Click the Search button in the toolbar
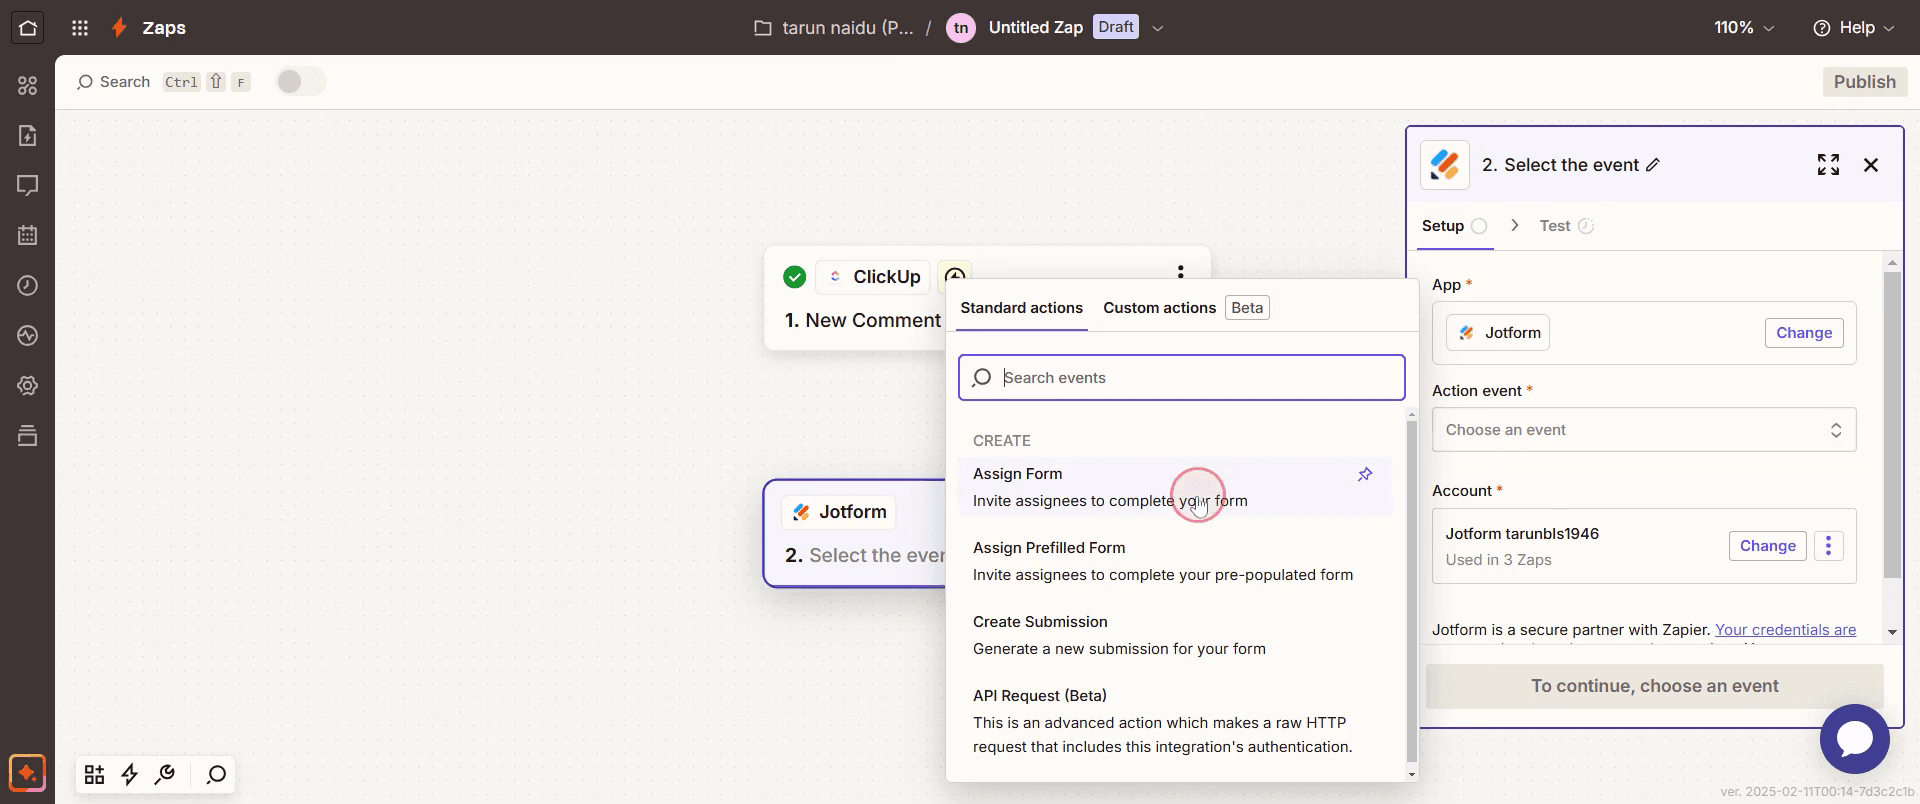Viewport: 1920px width, 804px height. 163,82
